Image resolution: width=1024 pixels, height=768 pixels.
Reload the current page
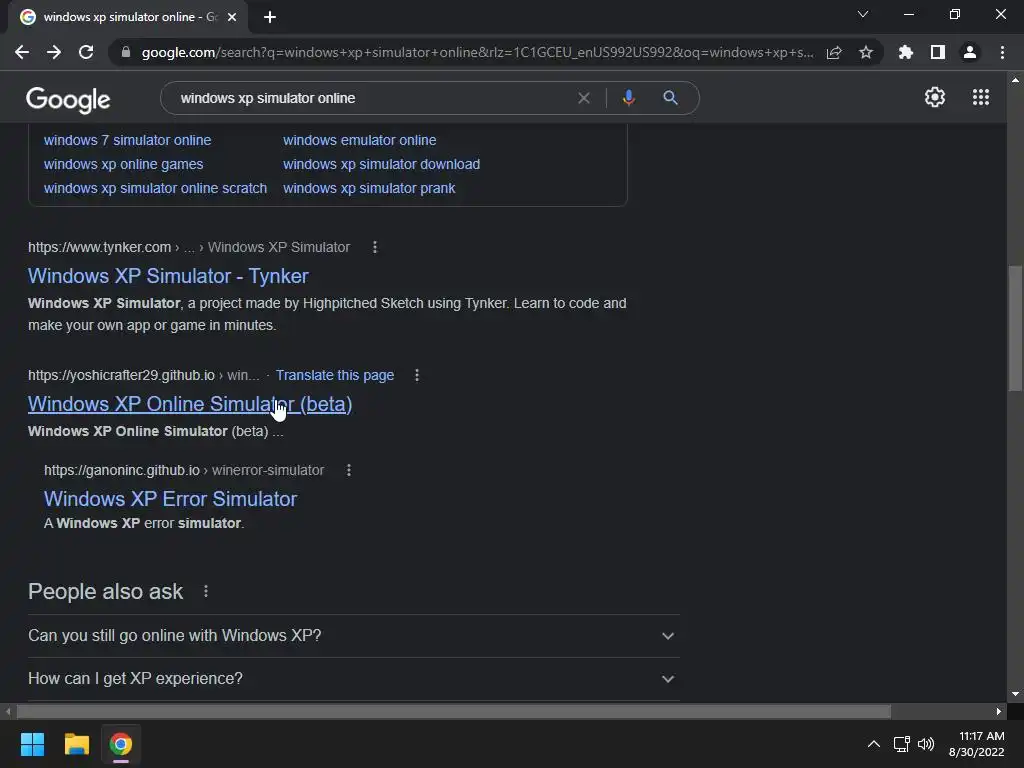pos(86,52)
